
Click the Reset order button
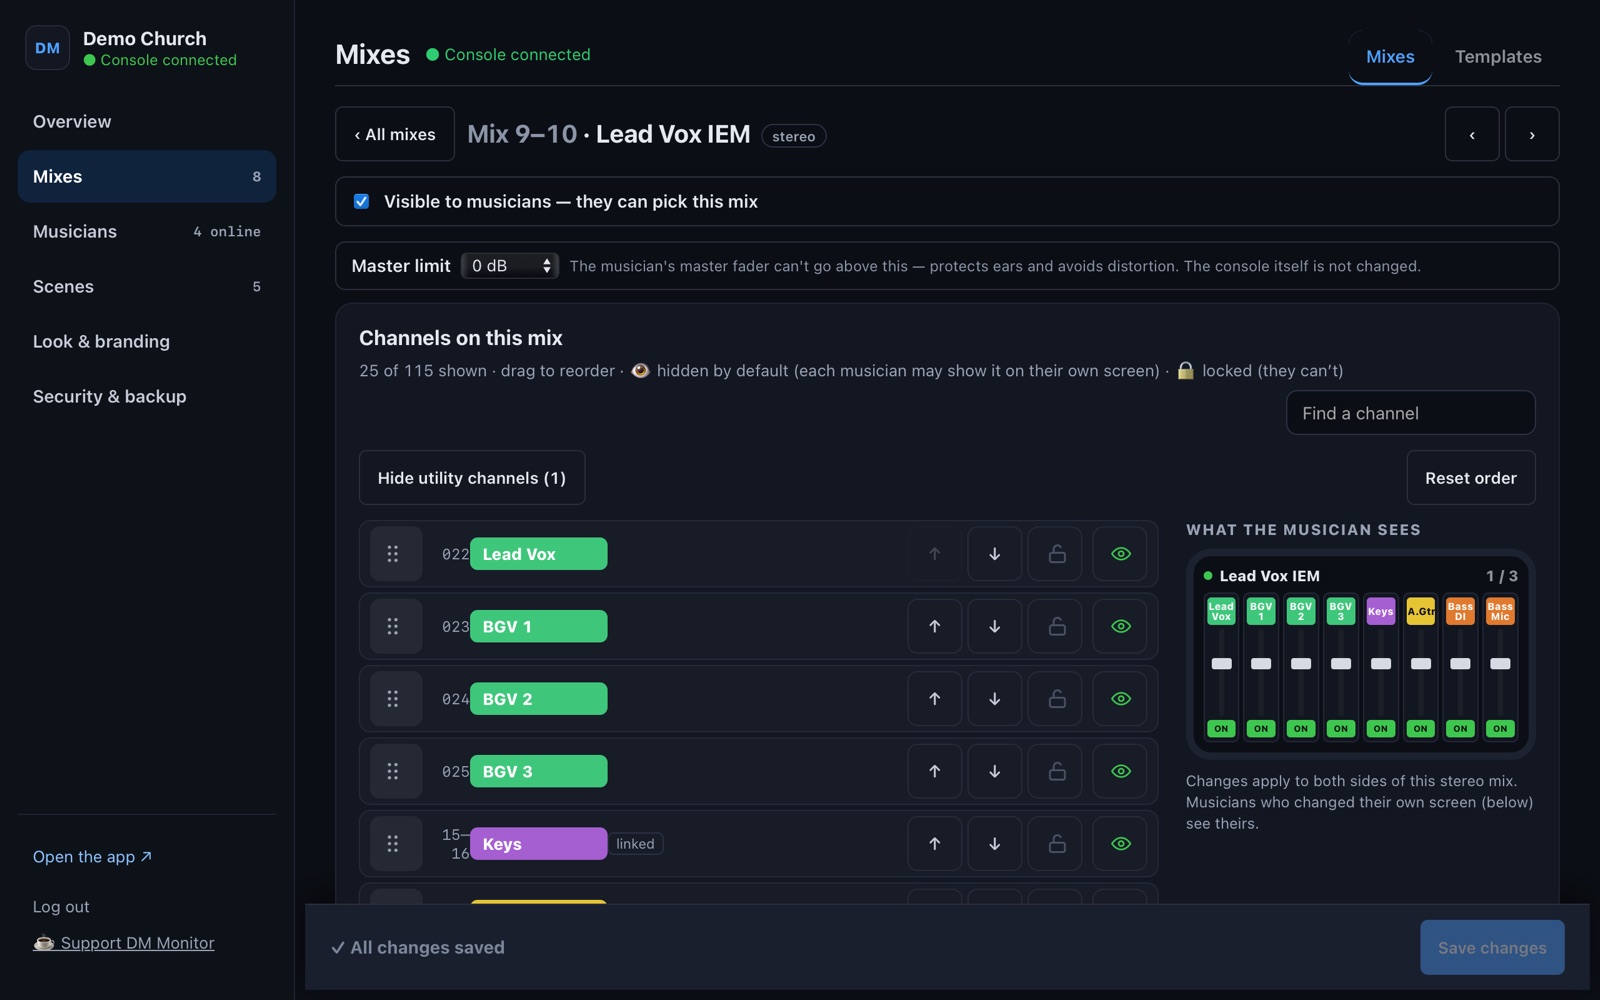[1470, 478]
